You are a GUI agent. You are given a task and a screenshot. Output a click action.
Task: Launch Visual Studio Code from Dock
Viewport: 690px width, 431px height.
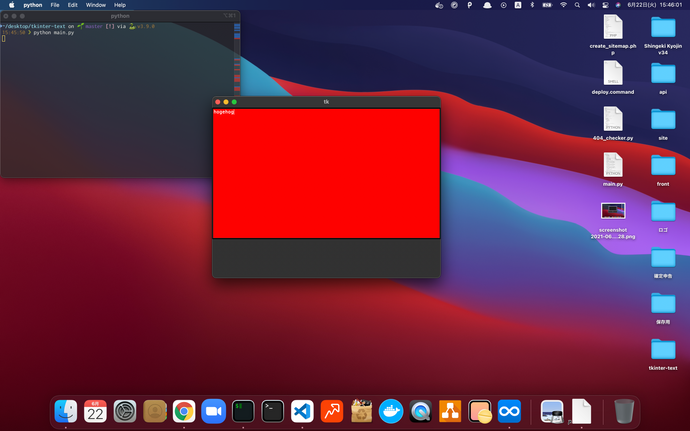(x=302, y=411)
